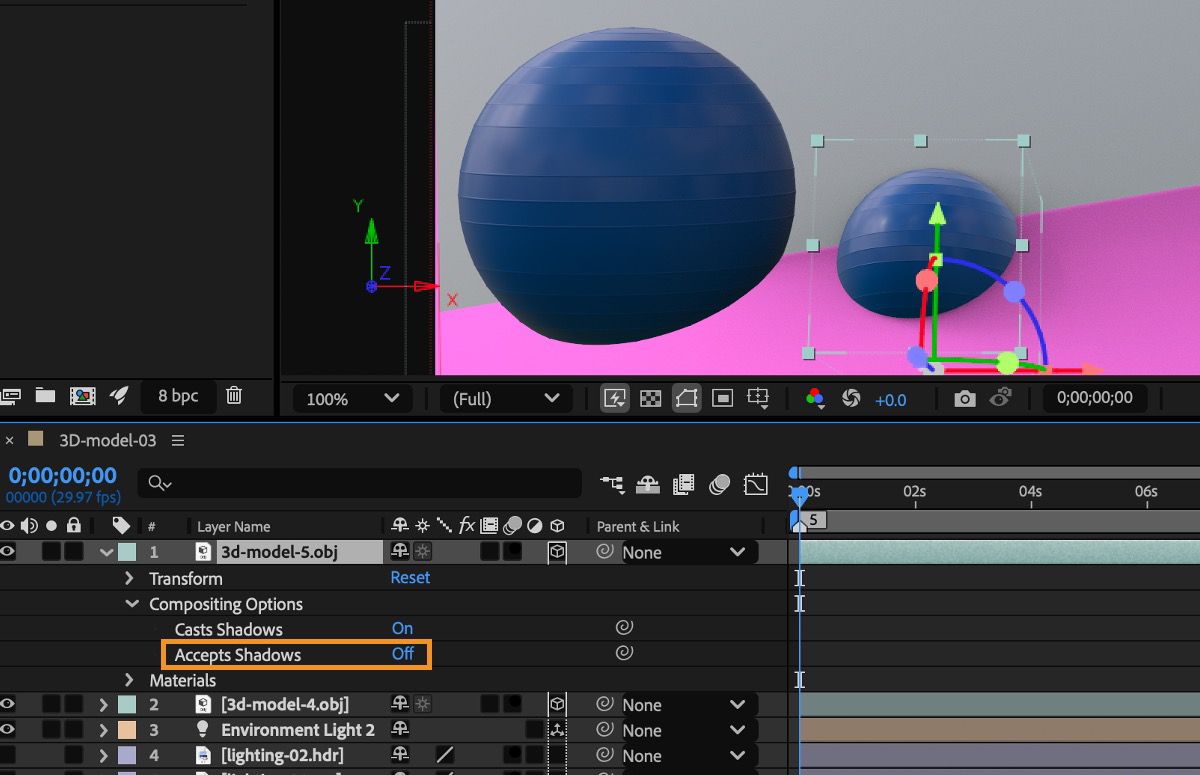Screen dimensions: 1200x775
Task: Click the 8 bpc project depth button
Action: (x=178, y=396)
